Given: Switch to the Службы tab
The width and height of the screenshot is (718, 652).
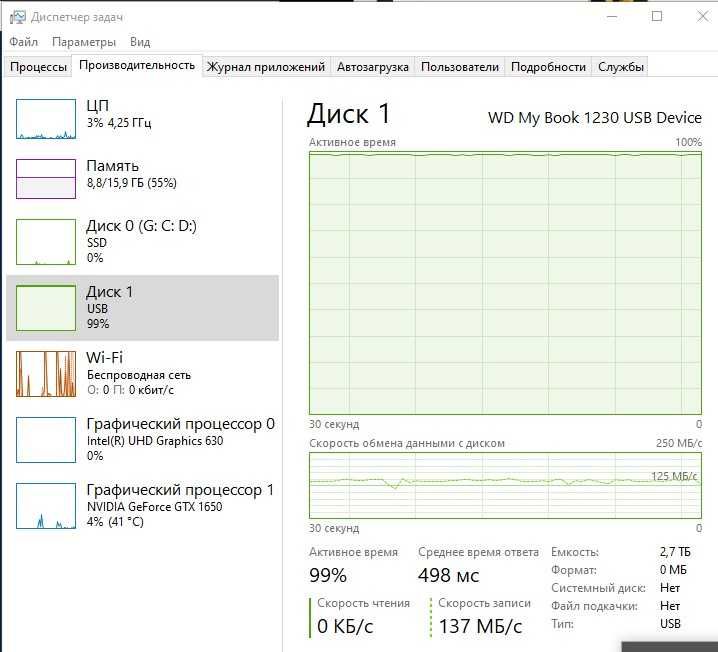Looking at the screenshot, I should 620,67.
